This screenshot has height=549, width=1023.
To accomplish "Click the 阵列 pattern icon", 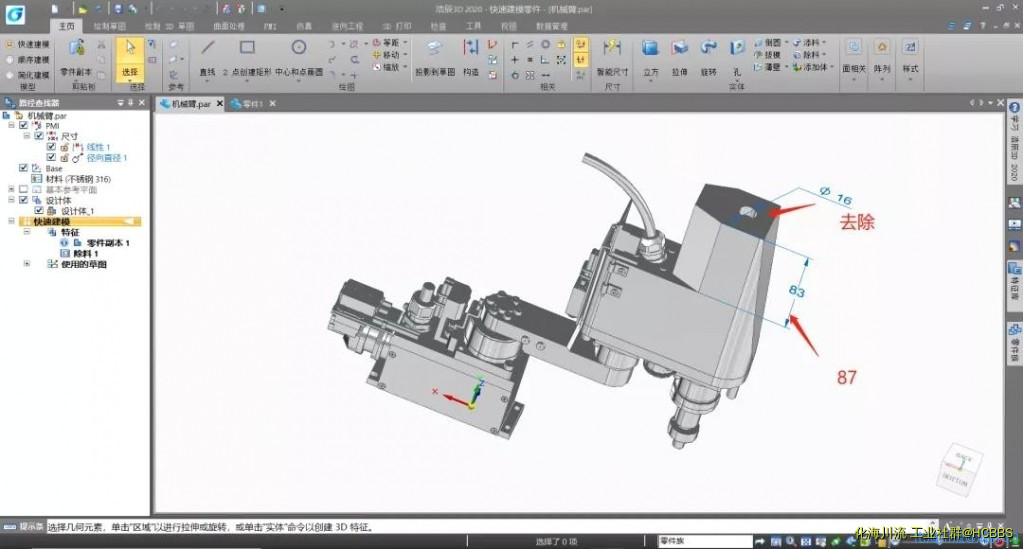I will click(x=882, y=48).
